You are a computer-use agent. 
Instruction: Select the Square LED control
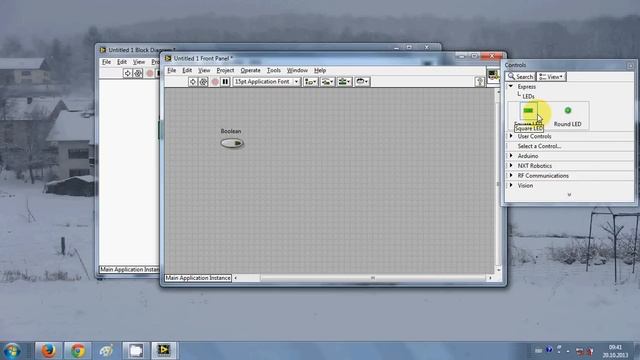coord(528,111)
